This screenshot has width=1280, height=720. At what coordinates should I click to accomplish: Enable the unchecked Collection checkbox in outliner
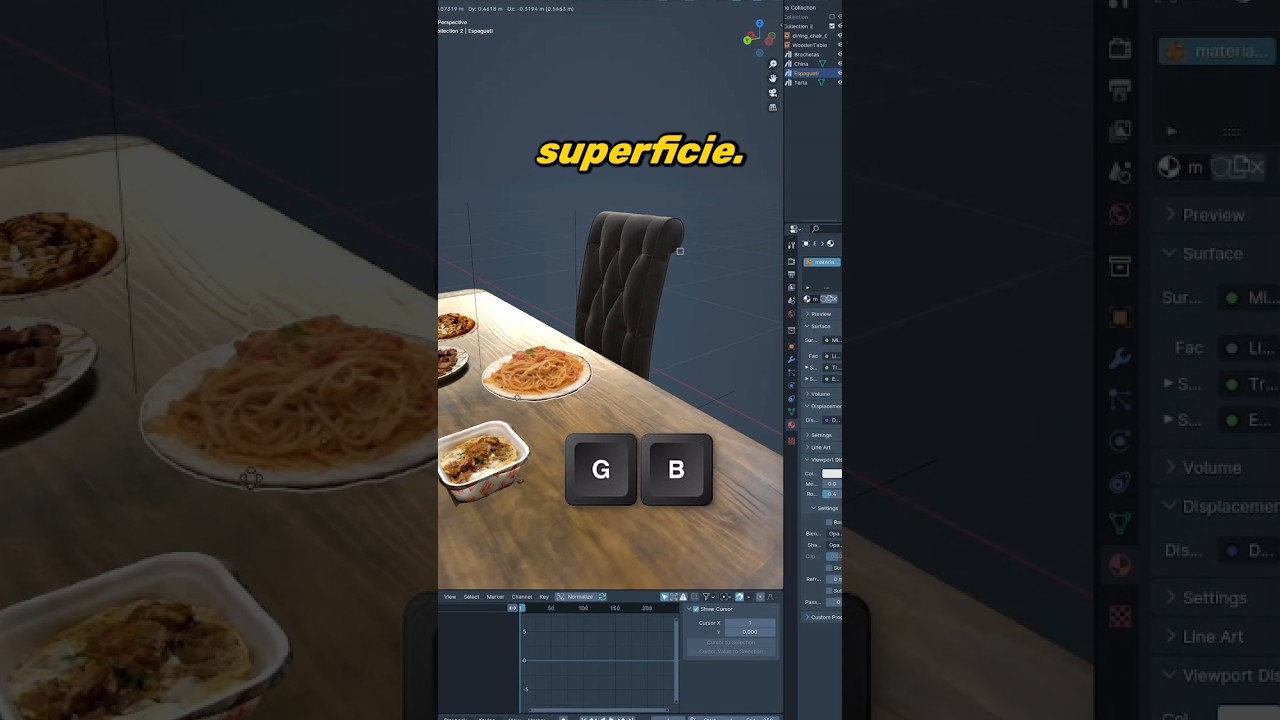click(832, 17)
